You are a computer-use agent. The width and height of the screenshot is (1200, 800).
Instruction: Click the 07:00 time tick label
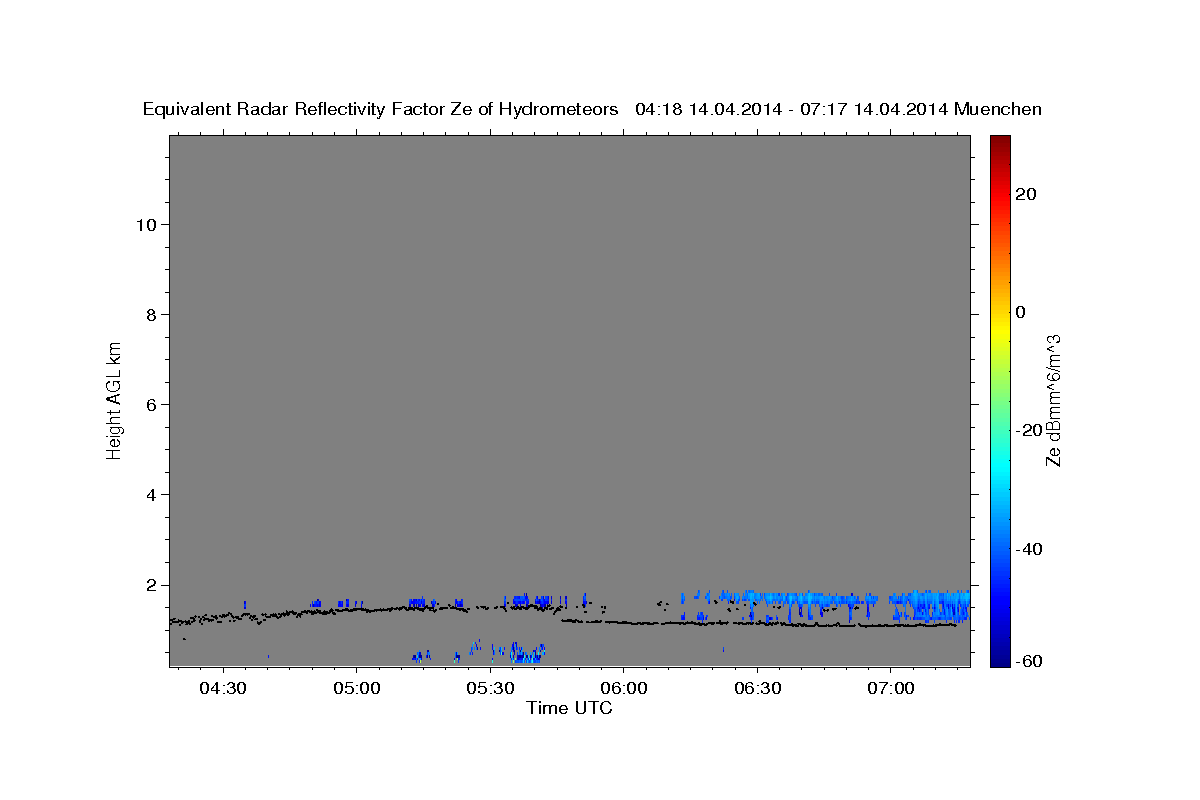(890, 688)
